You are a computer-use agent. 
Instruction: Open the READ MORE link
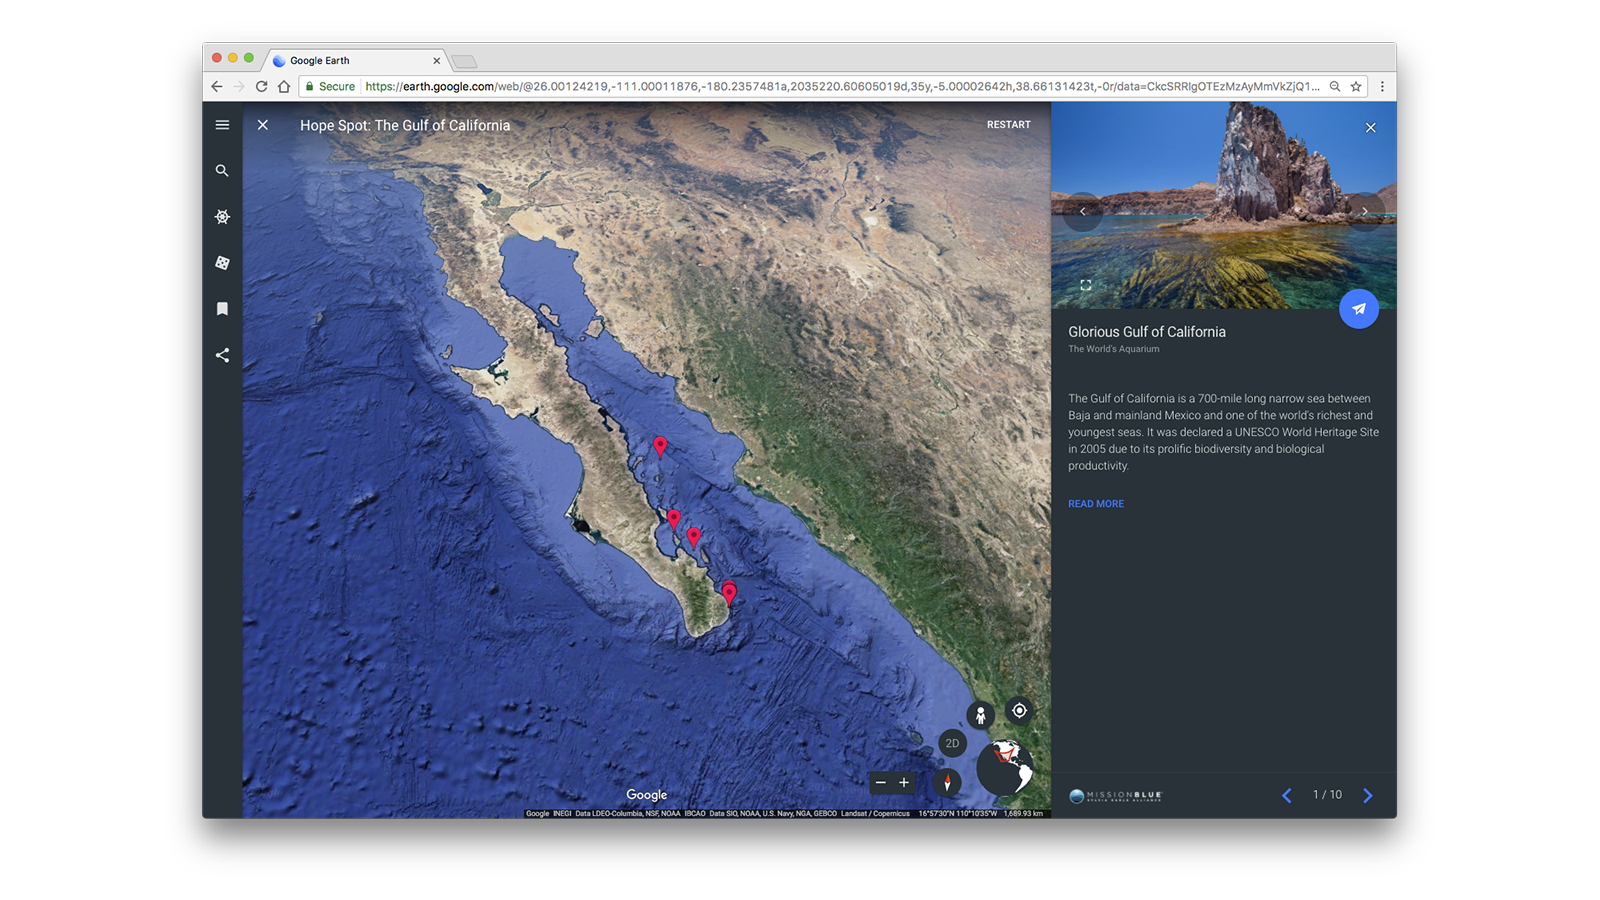click(x=1096, y=504)
